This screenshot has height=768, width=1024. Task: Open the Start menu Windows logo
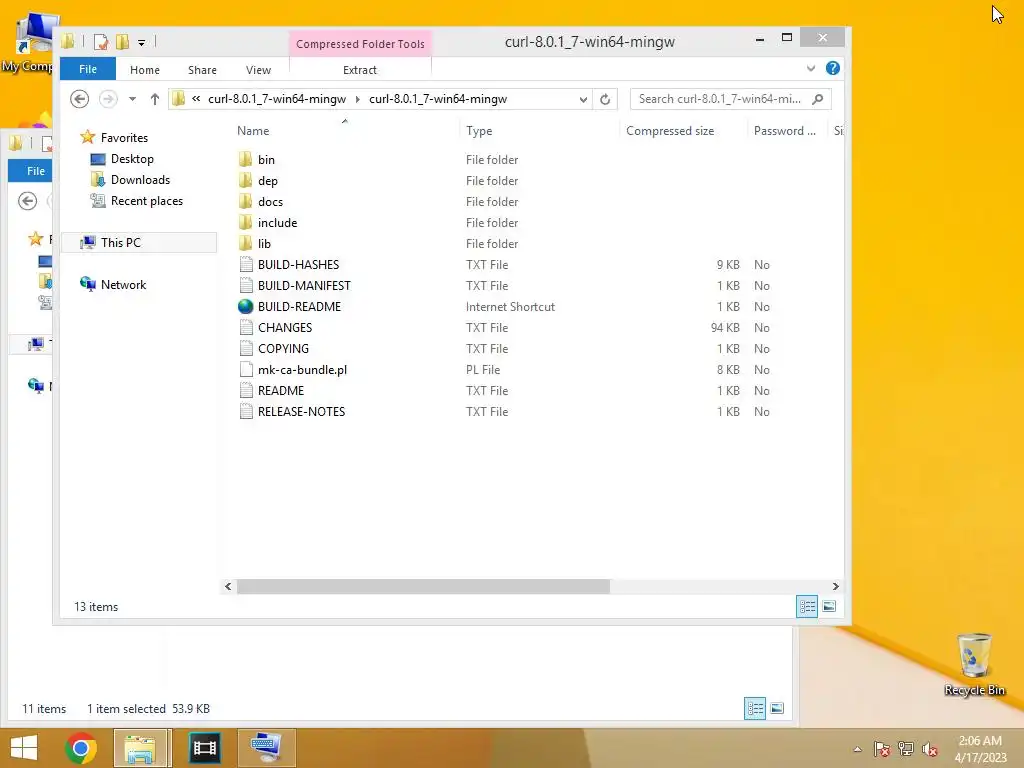(24, 748)
